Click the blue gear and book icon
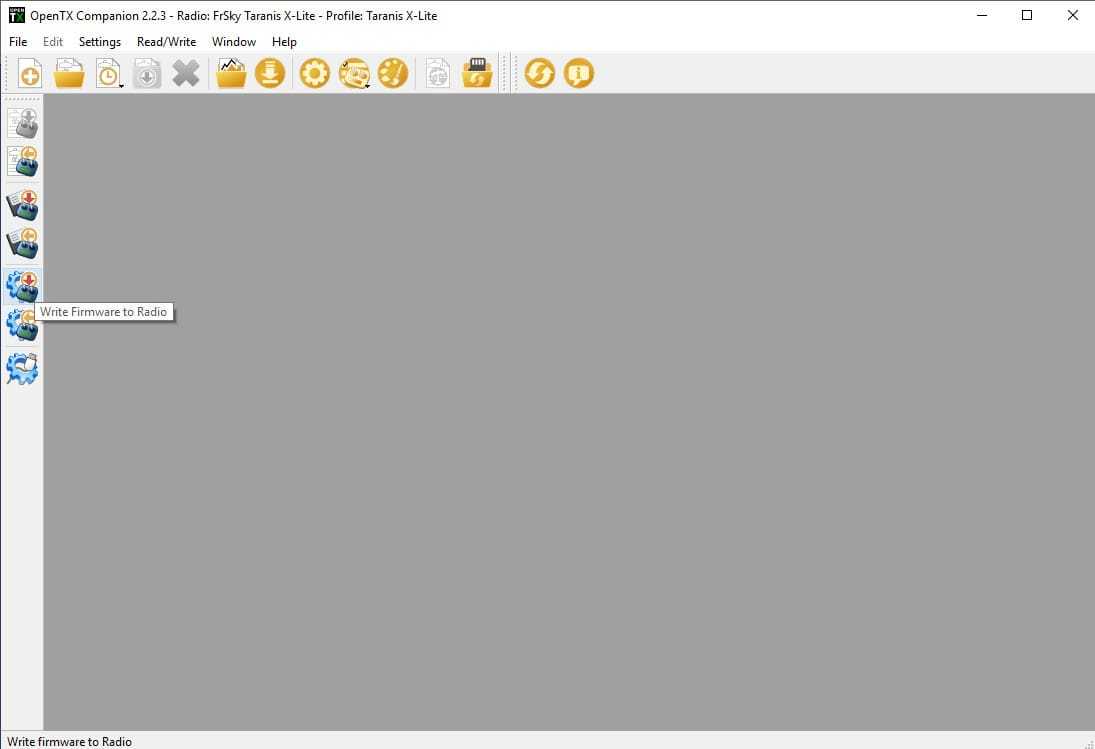Viewport: 1095px width, 749px height. [22, 369]
